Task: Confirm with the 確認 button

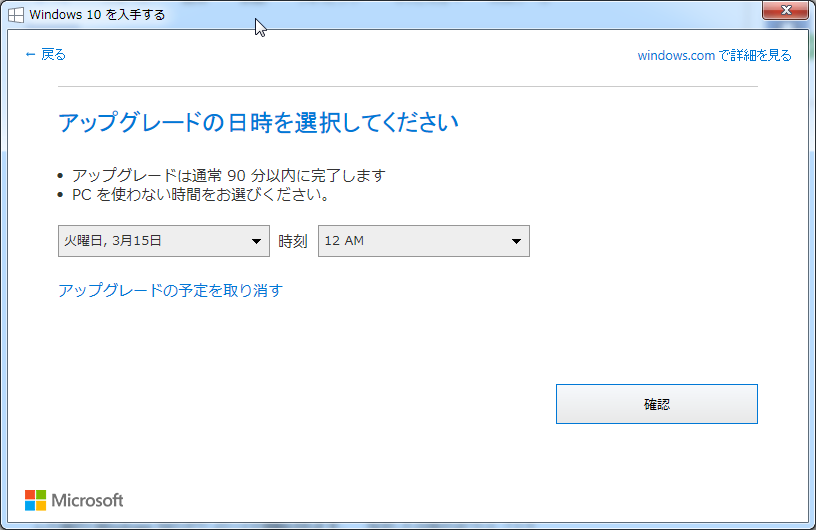Action: click(656, 404)
